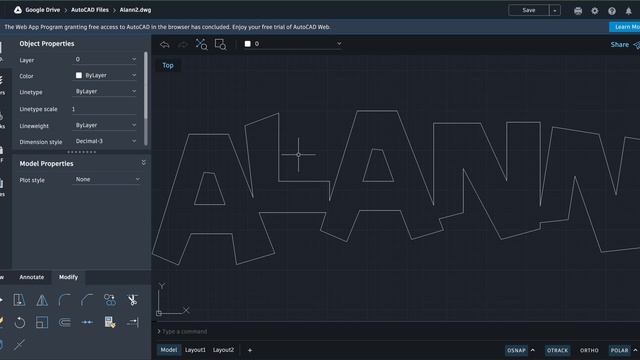Select the Trim scissors tool icon
640x360 pixels.
(132, 300)
